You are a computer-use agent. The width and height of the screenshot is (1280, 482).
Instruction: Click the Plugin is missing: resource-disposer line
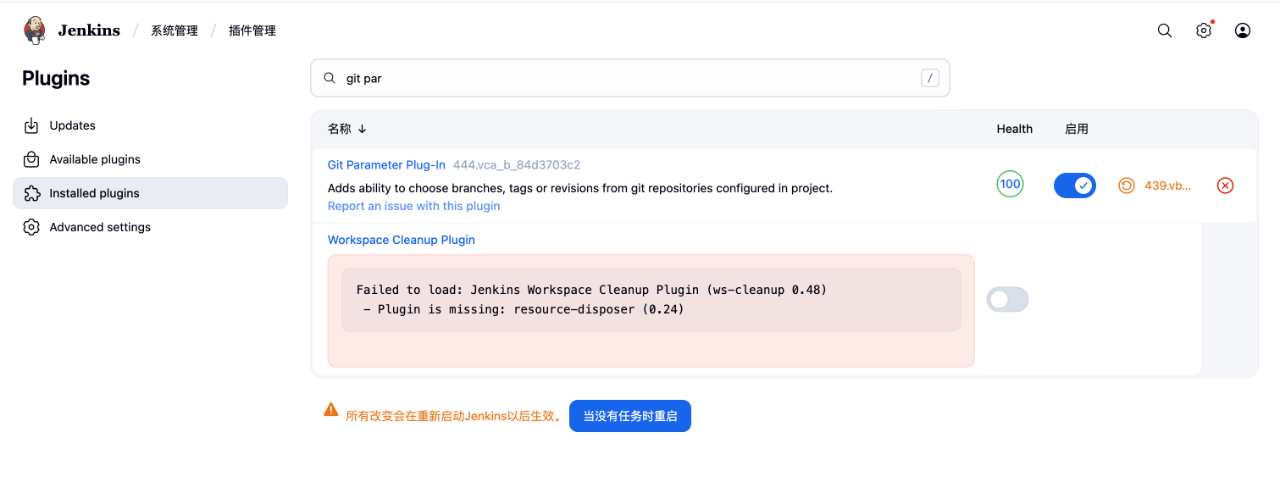pos(523,309)
